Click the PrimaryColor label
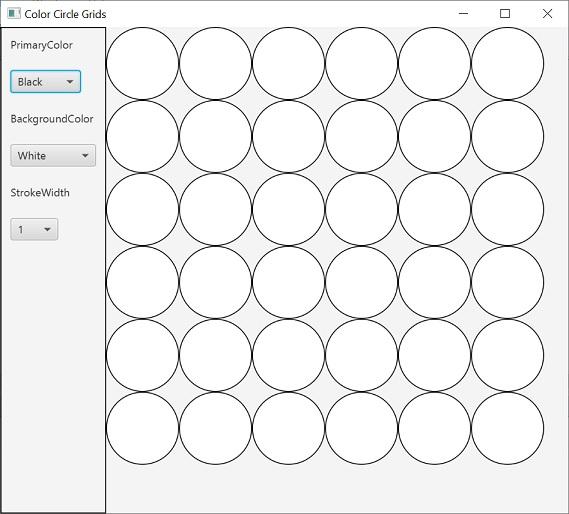 pos(41,45)
